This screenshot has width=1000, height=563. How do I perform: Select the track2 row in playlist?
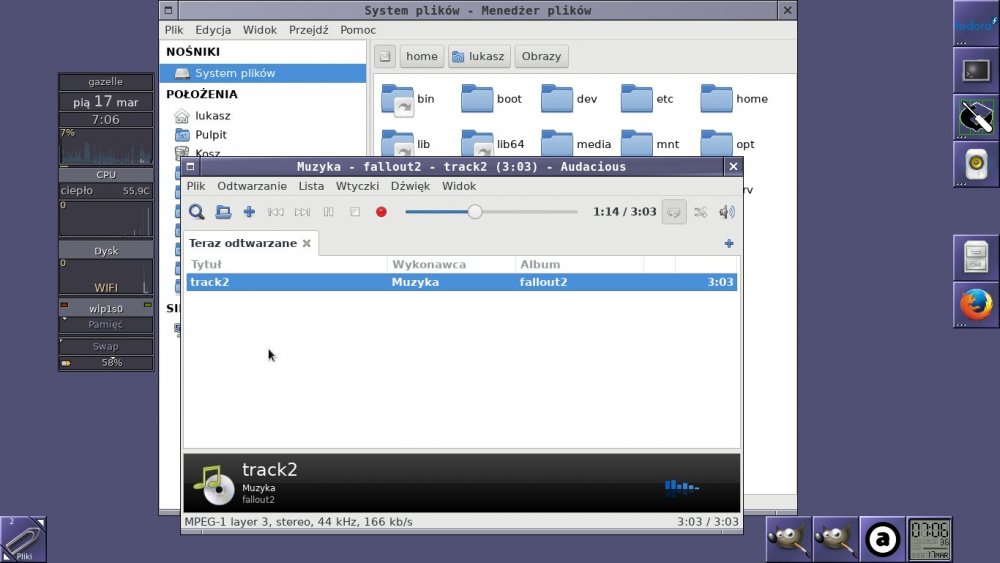coord(462,282)
